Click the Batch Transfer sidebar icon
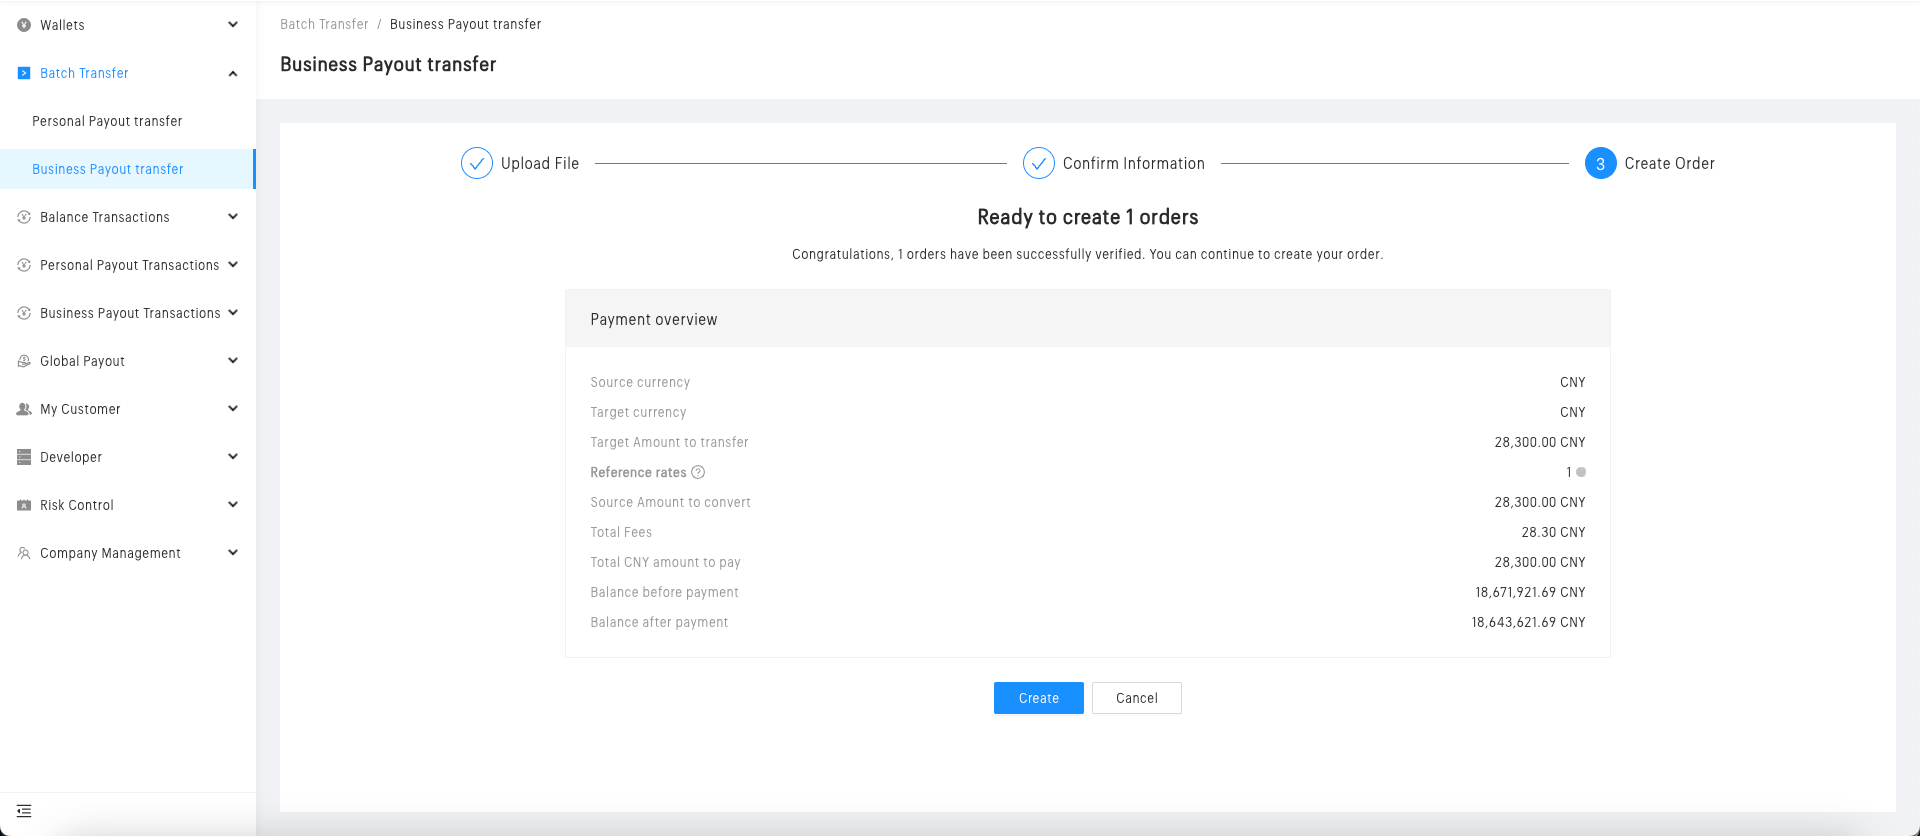The image size is (1920, 836). [x=24, y=73]
